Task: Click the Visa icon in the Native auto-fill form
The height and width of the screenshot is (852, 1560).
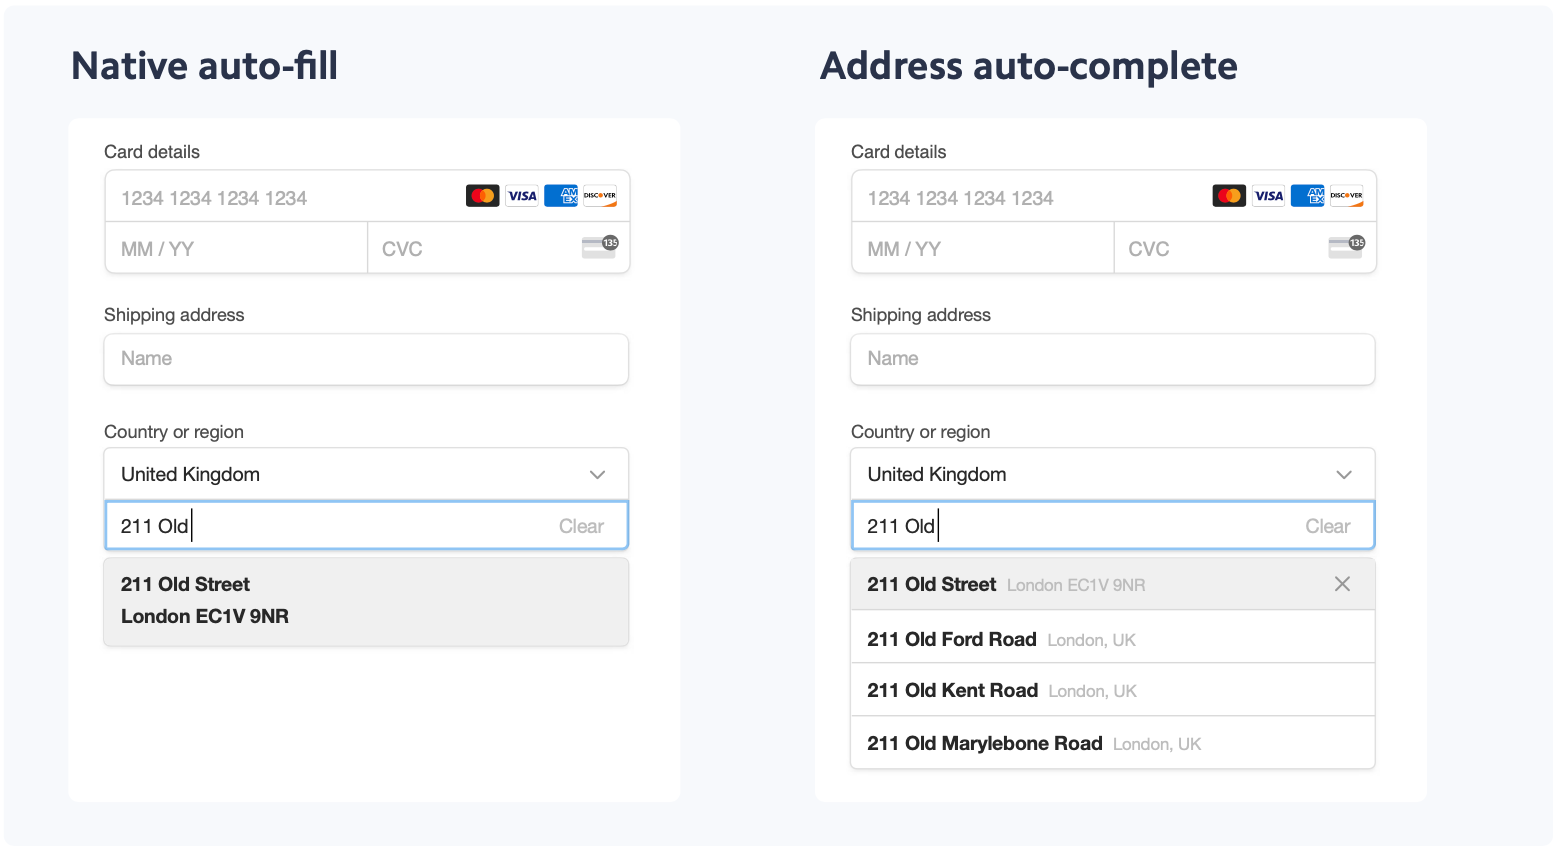Action: (522, 196)
